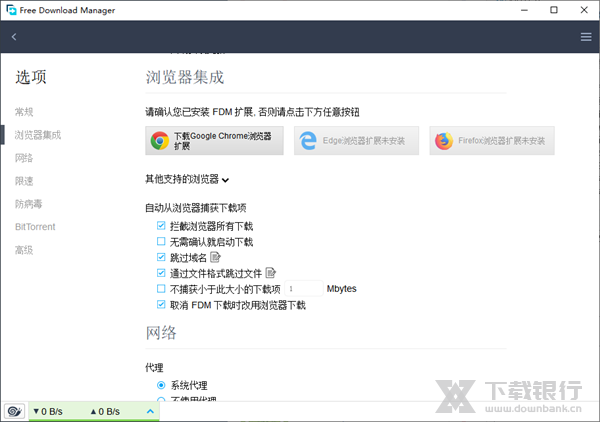Toggle snail mode icon in status bar
The image size is (600, 422).
tap(15, 412)
